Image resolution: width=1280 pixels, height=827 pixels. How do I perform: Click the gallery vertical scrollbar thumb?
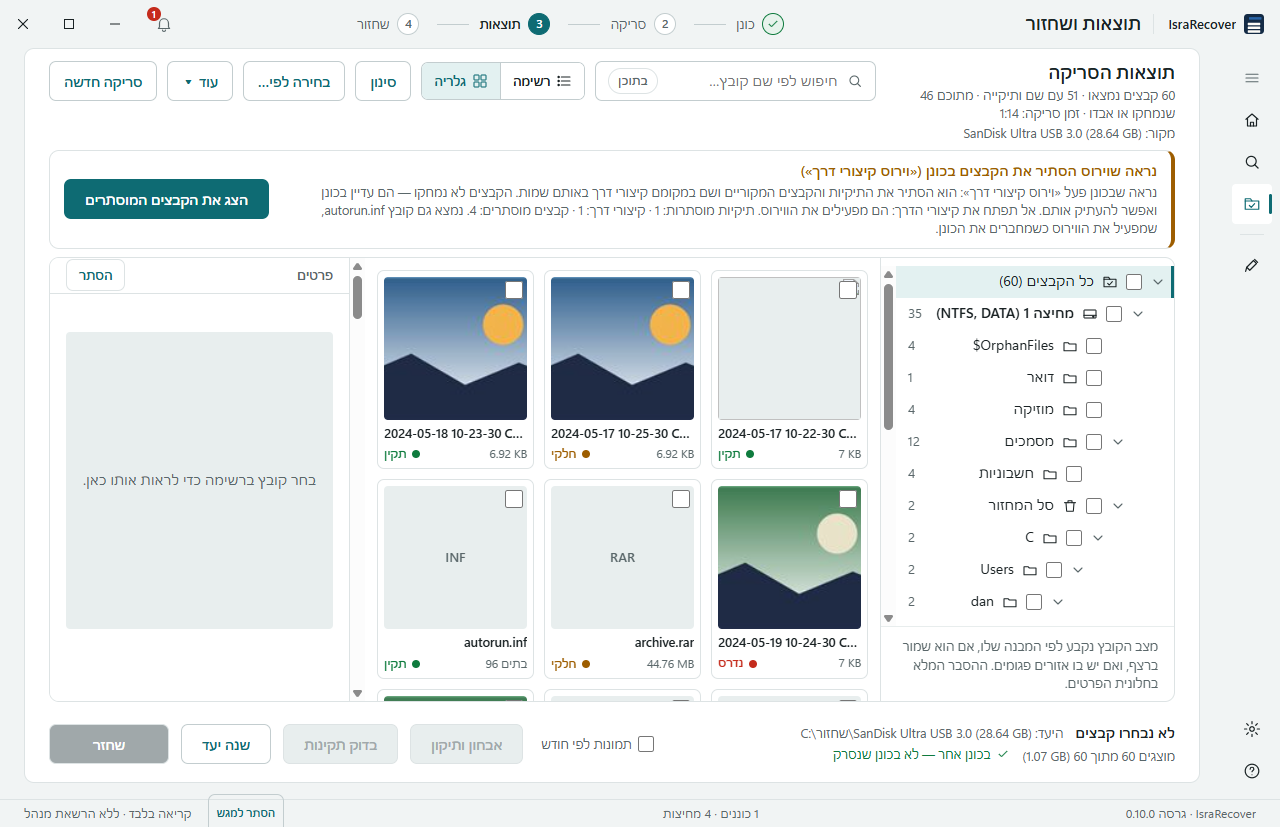point(357,297)
